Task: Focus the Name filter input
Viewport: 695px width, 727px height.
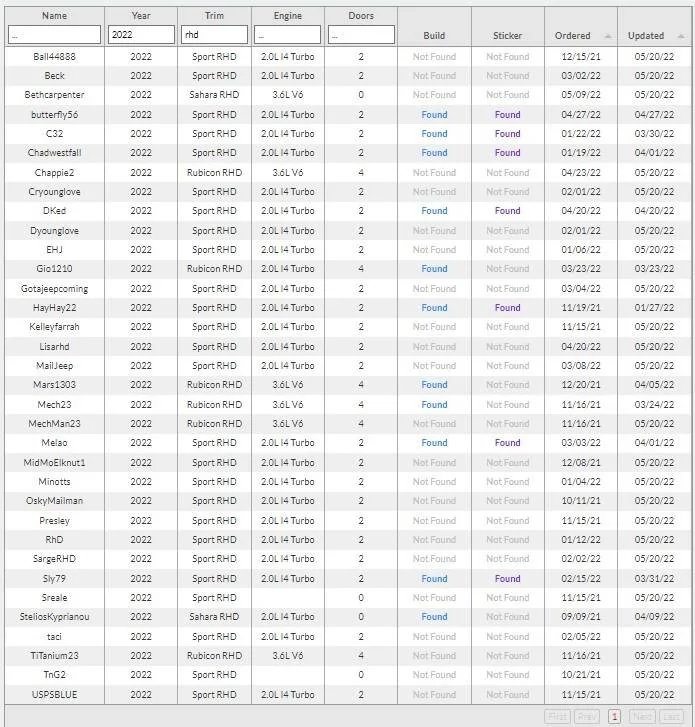Action: coord(54,35)
